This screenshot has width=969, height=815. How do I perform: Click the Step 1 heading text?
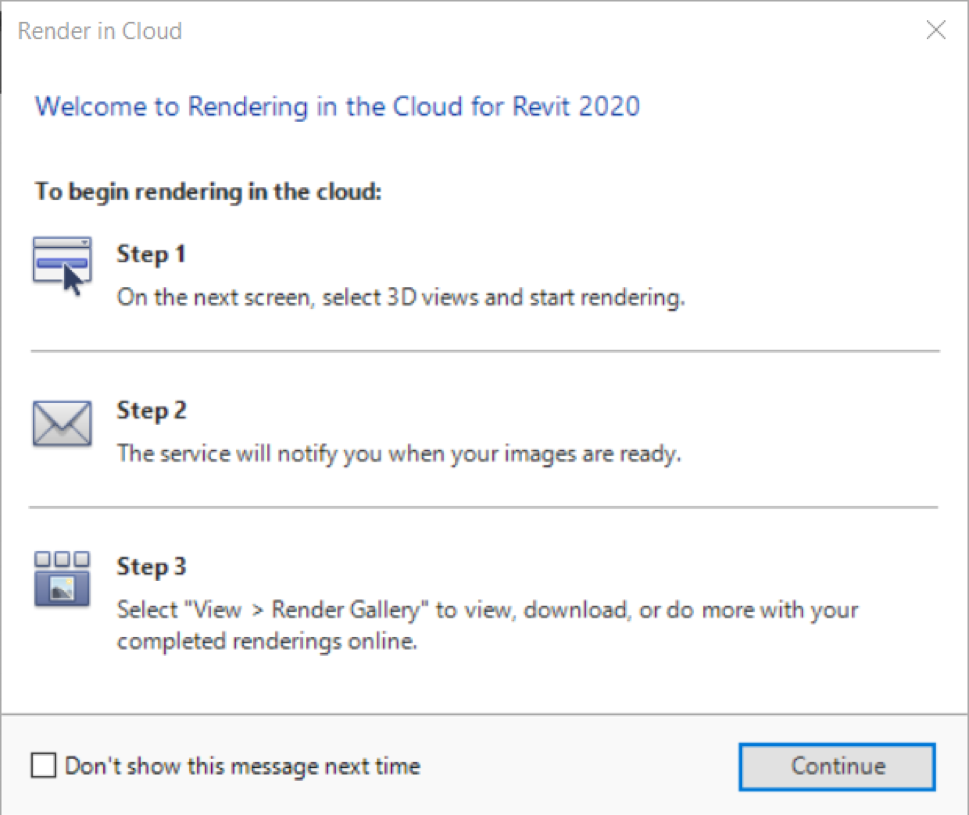151,254
